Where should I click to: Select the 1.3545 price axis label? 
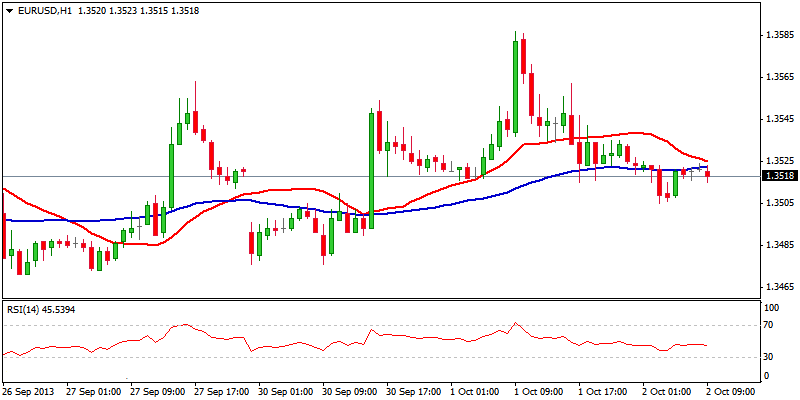click(779, 119)
